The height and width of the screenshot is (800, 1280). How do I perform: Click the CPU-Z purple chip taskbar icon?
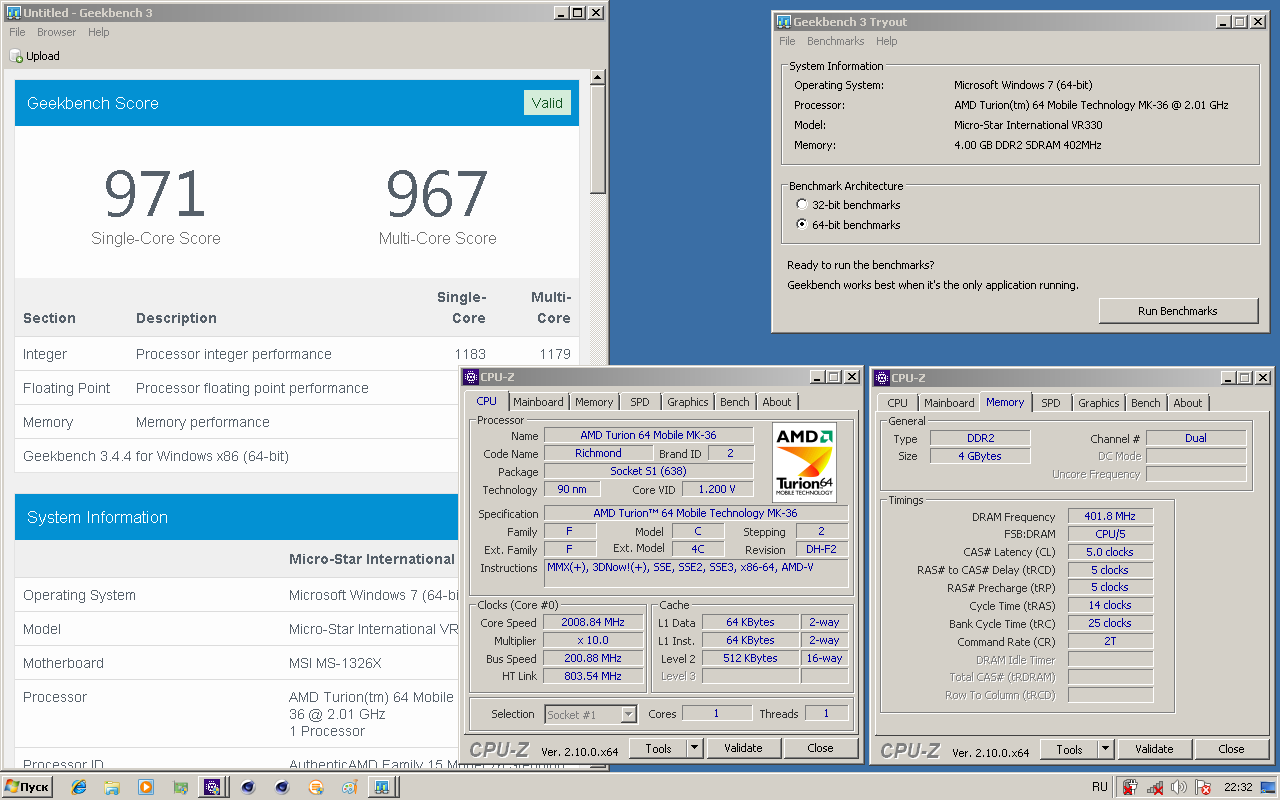coord(212,787)
